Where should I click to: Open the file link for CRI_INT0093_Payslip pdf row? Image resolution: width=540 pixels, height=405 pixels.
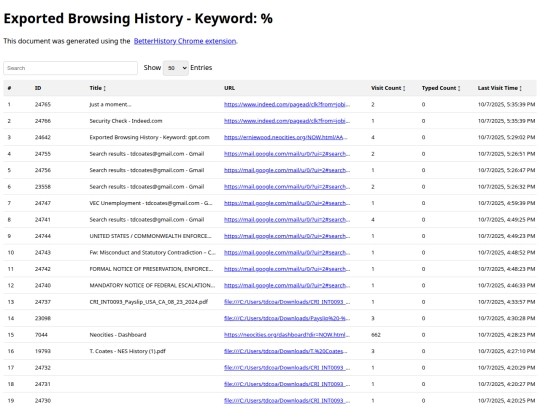pyautogui.click(x=287, y=302)
